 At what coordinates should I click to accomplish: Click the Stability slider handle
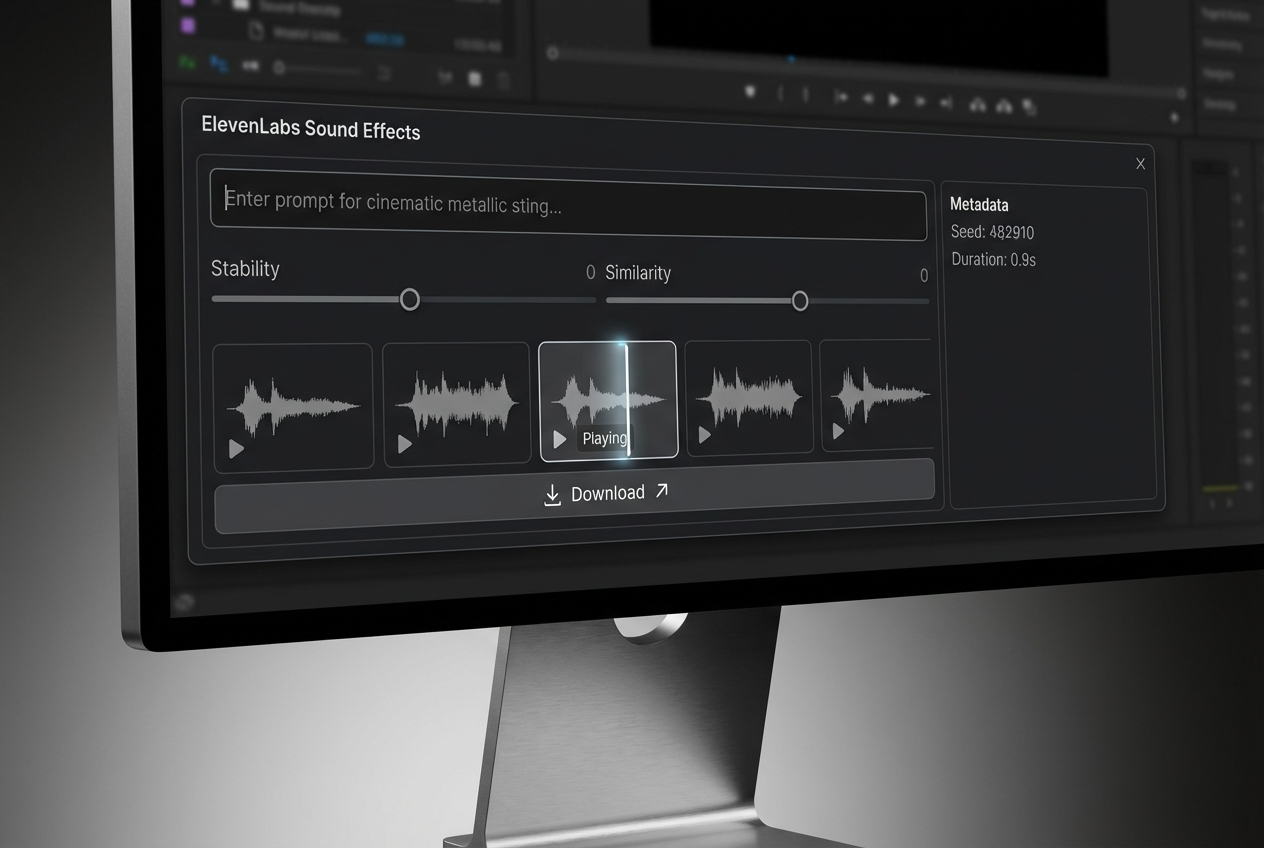tap(410, 300)
